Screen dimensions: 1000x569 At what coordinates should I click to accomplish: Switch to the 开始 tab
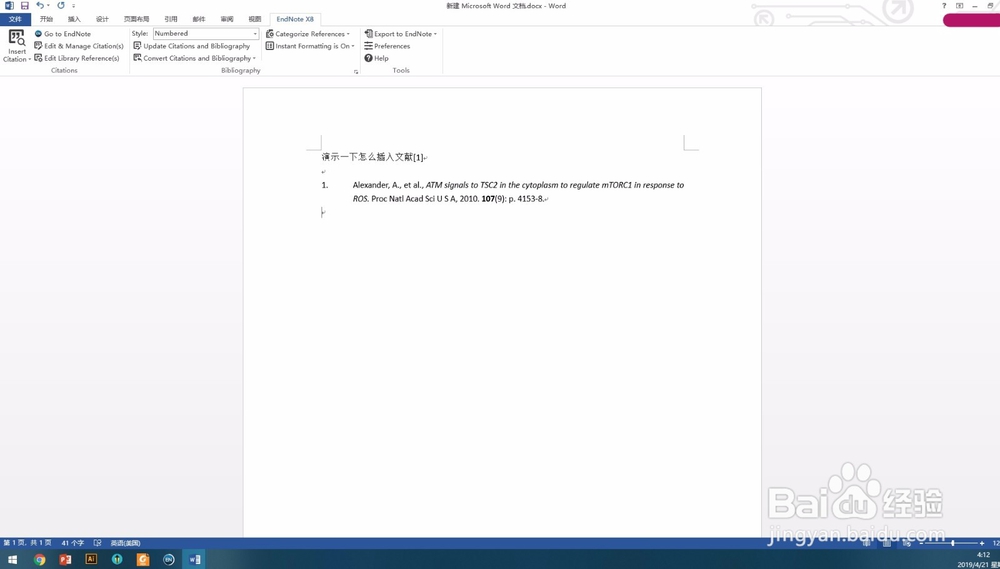point(46,19)
